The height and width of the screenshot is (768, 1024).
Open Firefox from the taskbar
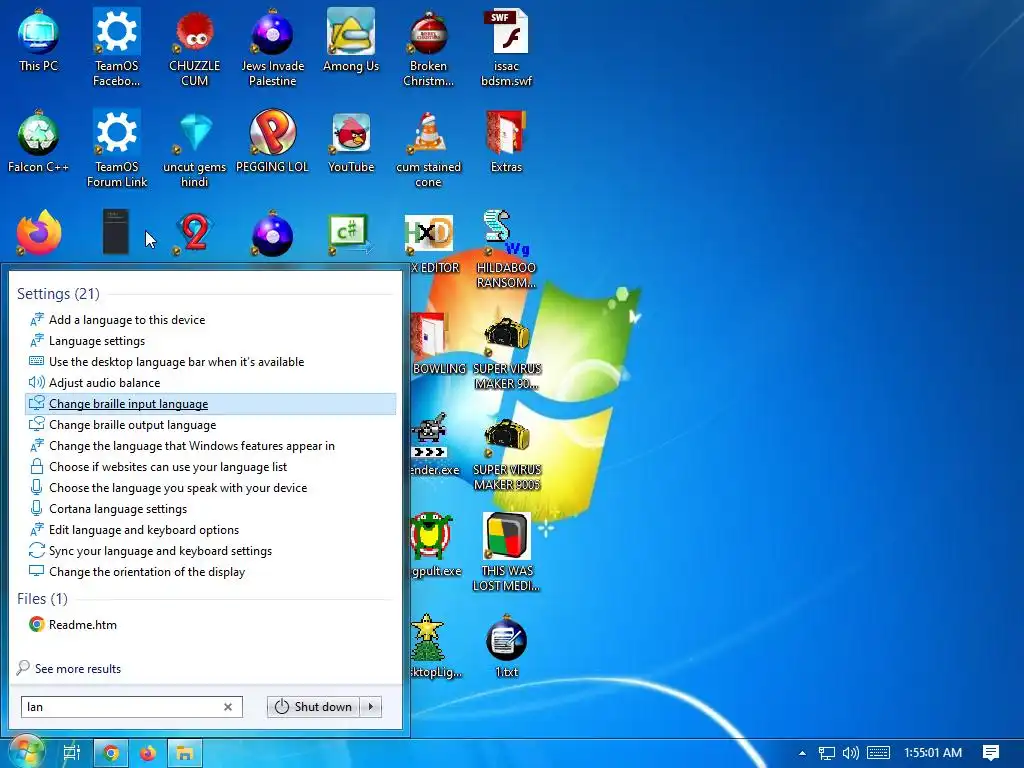[x=148, y=753]
